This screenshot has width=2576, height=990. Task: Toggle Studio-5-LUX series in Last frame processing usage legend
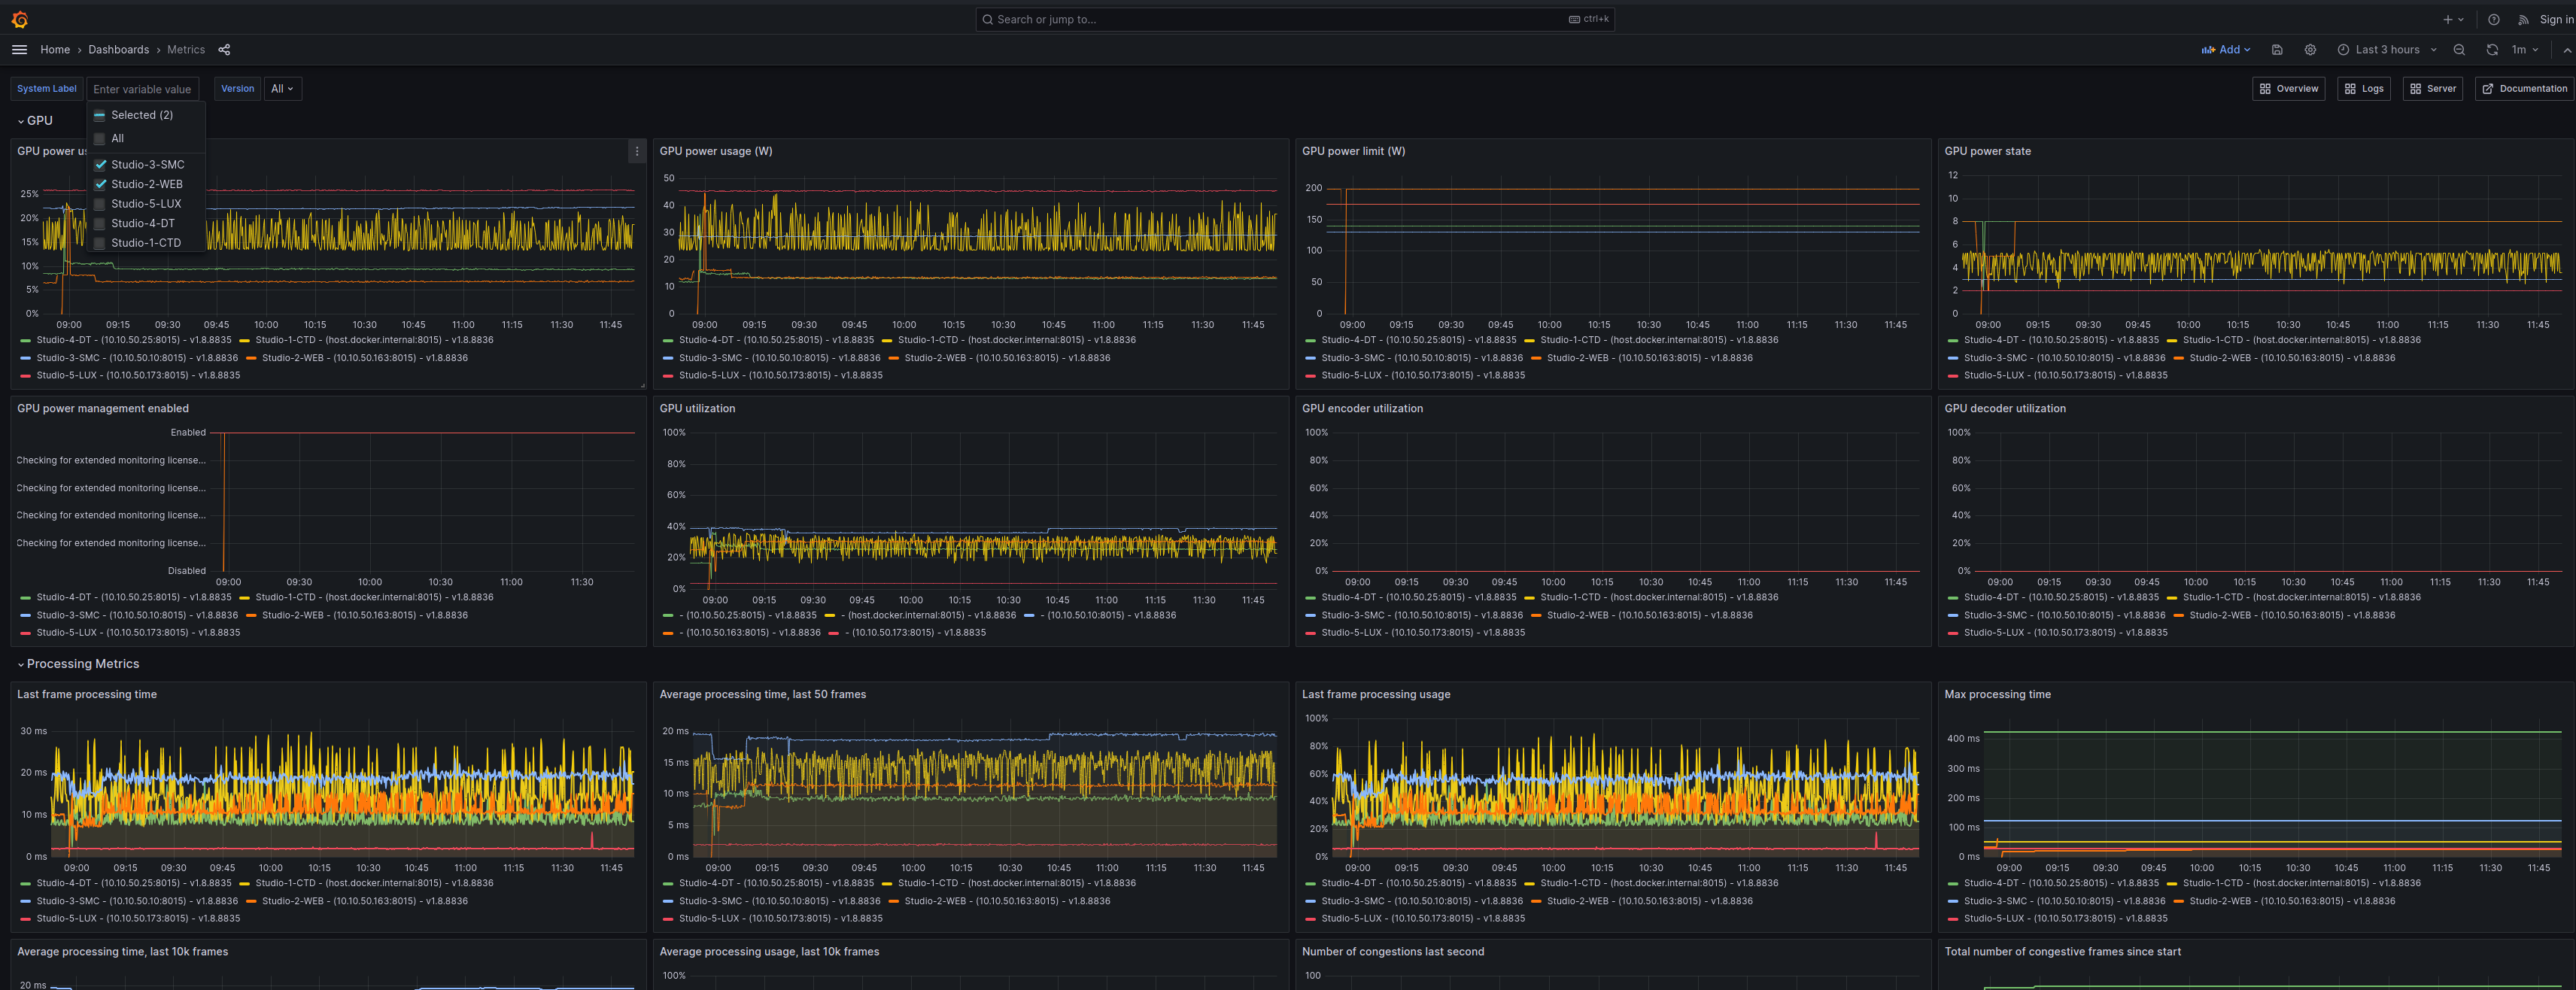(x=1423, y=919)
